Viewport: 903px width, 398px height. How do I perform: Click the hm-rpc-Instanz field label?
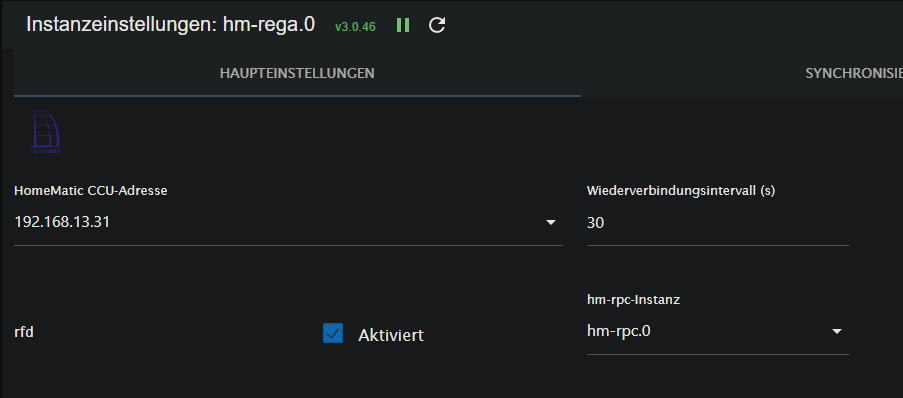click(x=633, y=300)
